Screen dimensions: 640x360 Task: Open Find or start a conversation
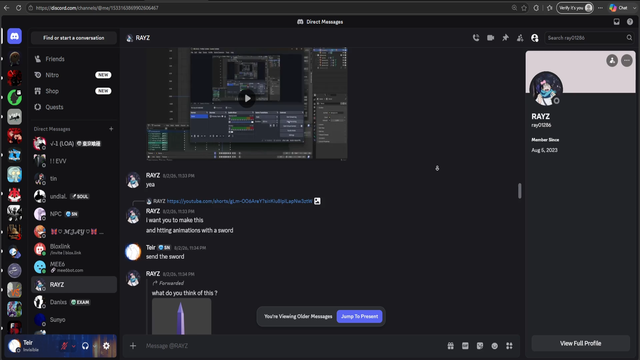coord(74,38)
